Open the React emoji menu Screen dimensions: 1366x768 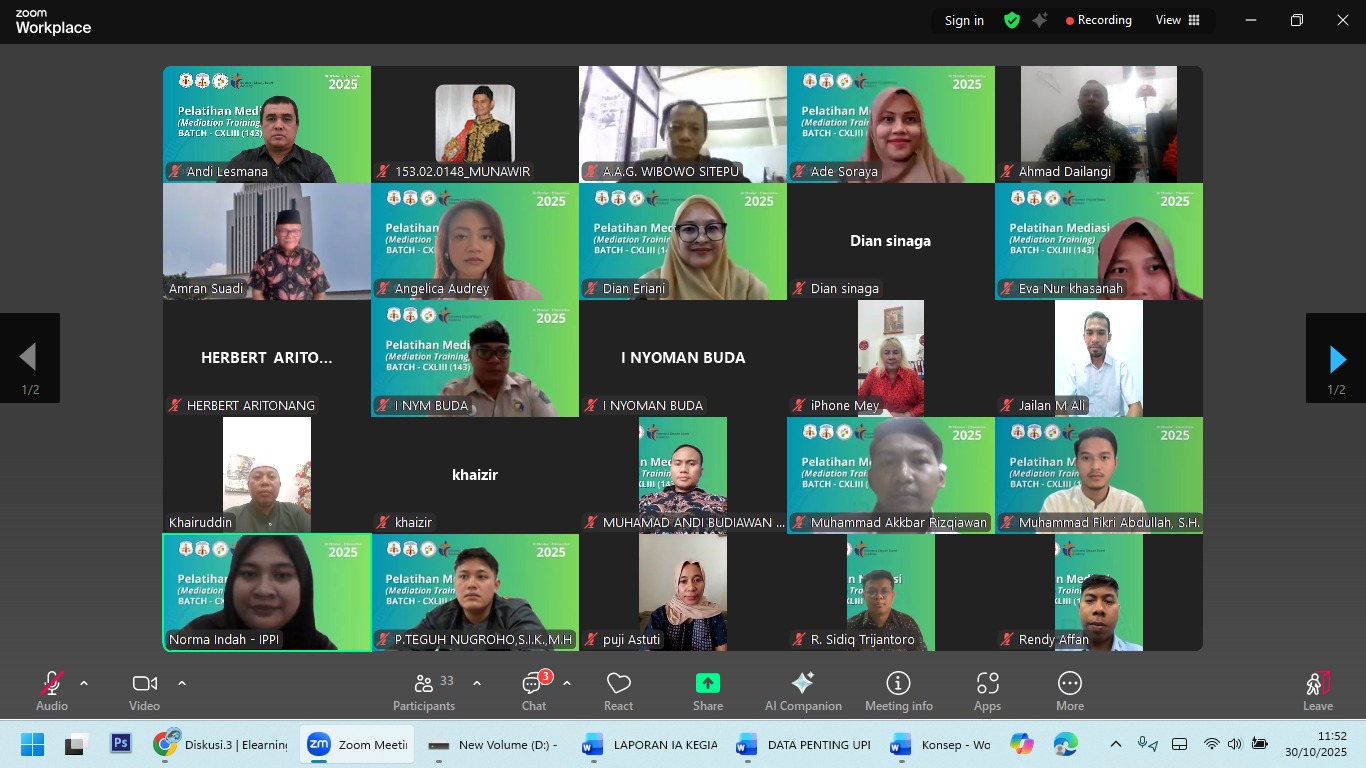(x=618, y=691)
